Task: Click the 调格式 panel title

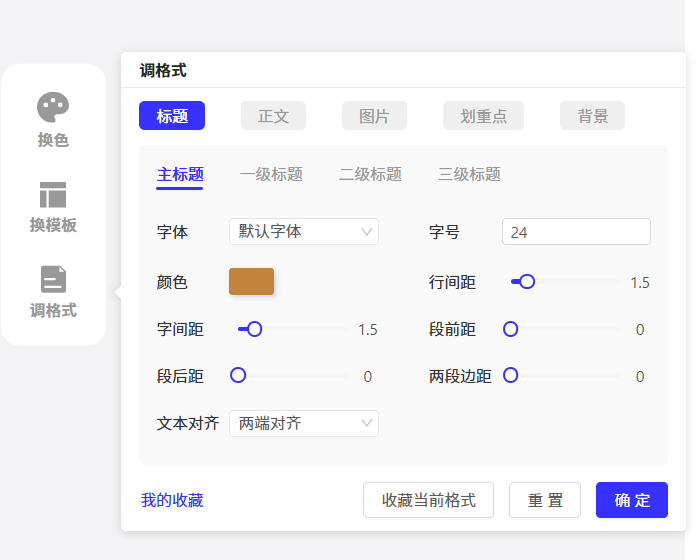Action: [x=163, y=71]
